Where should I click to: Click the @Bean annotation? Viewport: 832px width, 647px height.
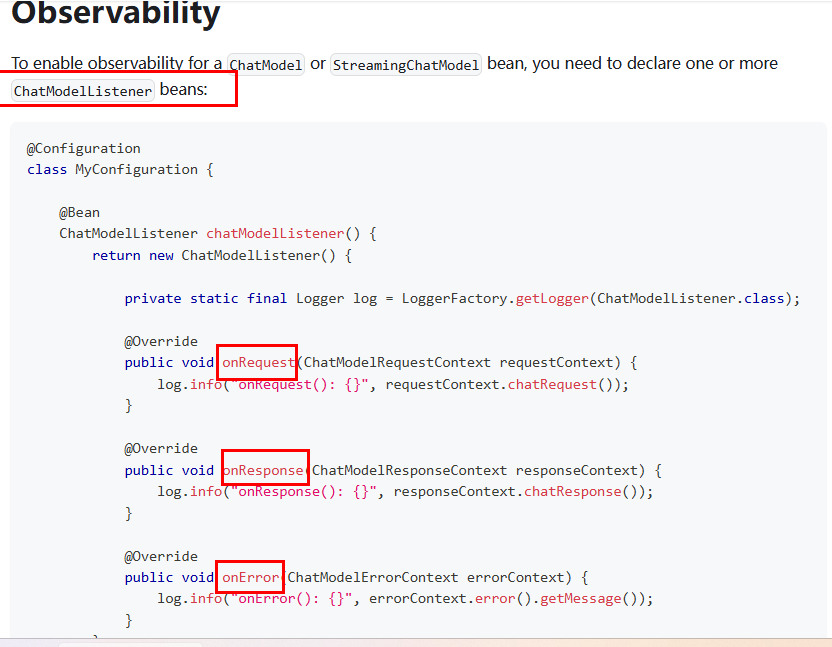click(80, 212)
